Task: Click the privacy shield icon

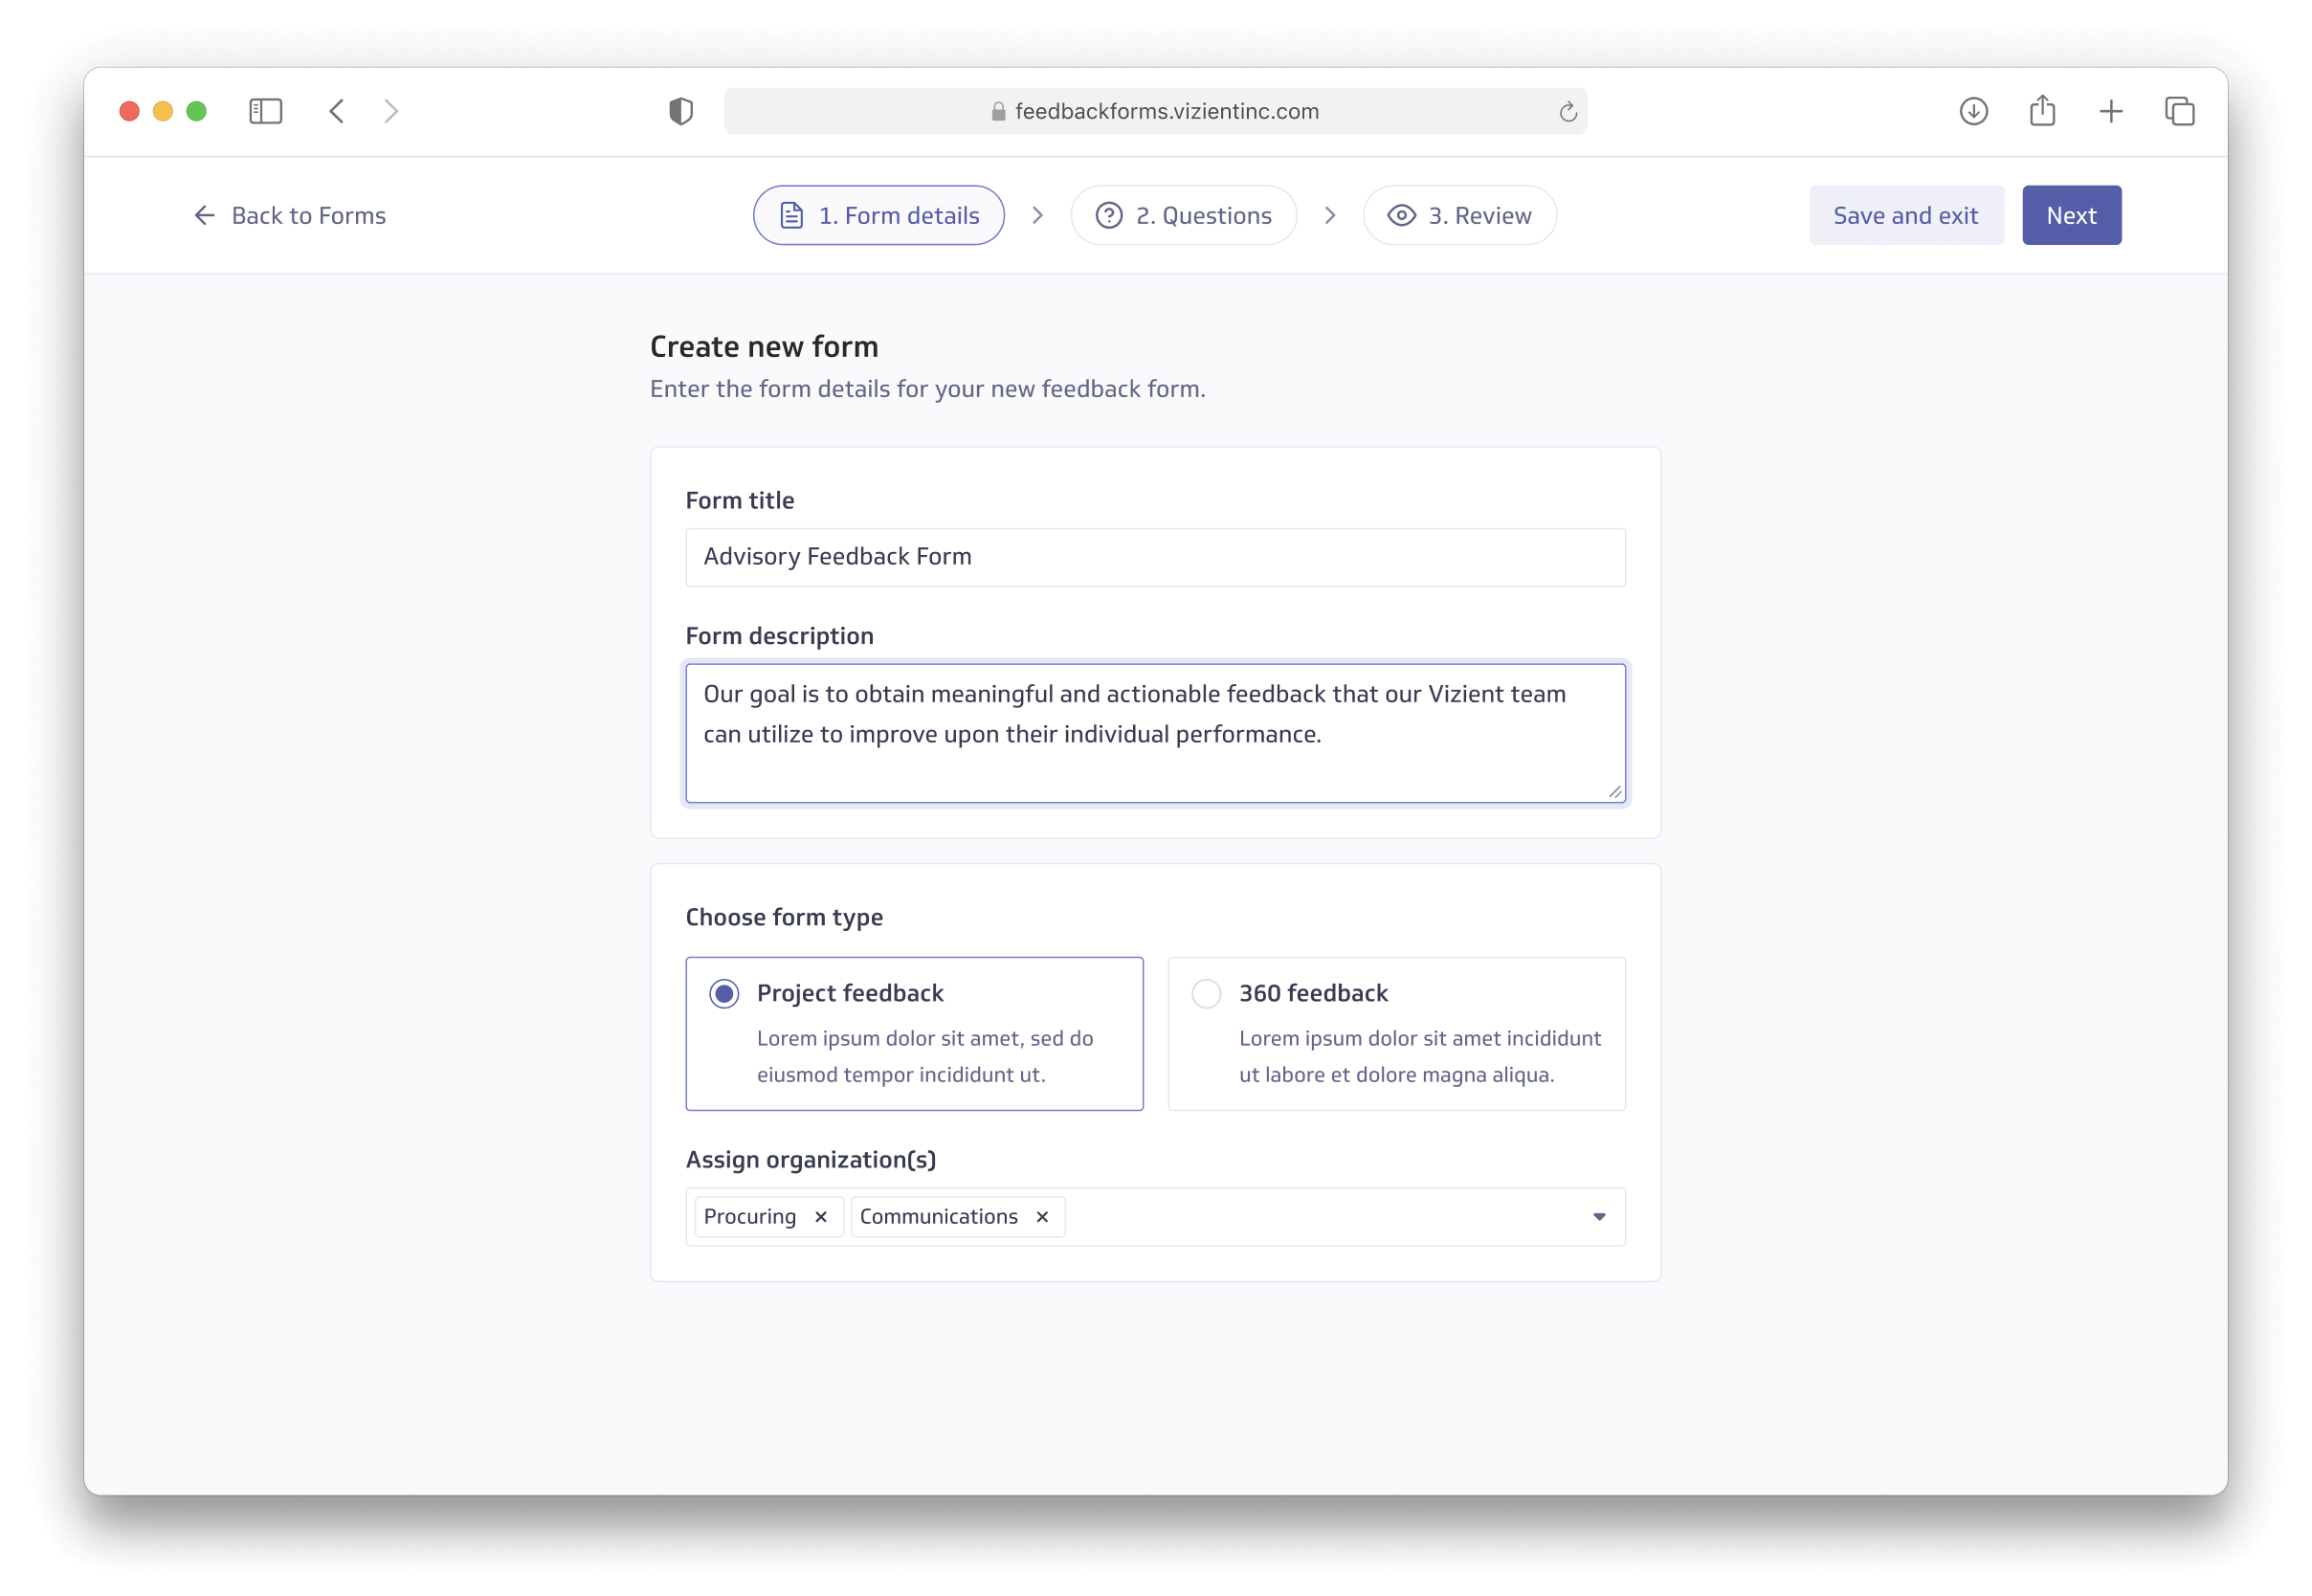Action: (x=681, y=111)
